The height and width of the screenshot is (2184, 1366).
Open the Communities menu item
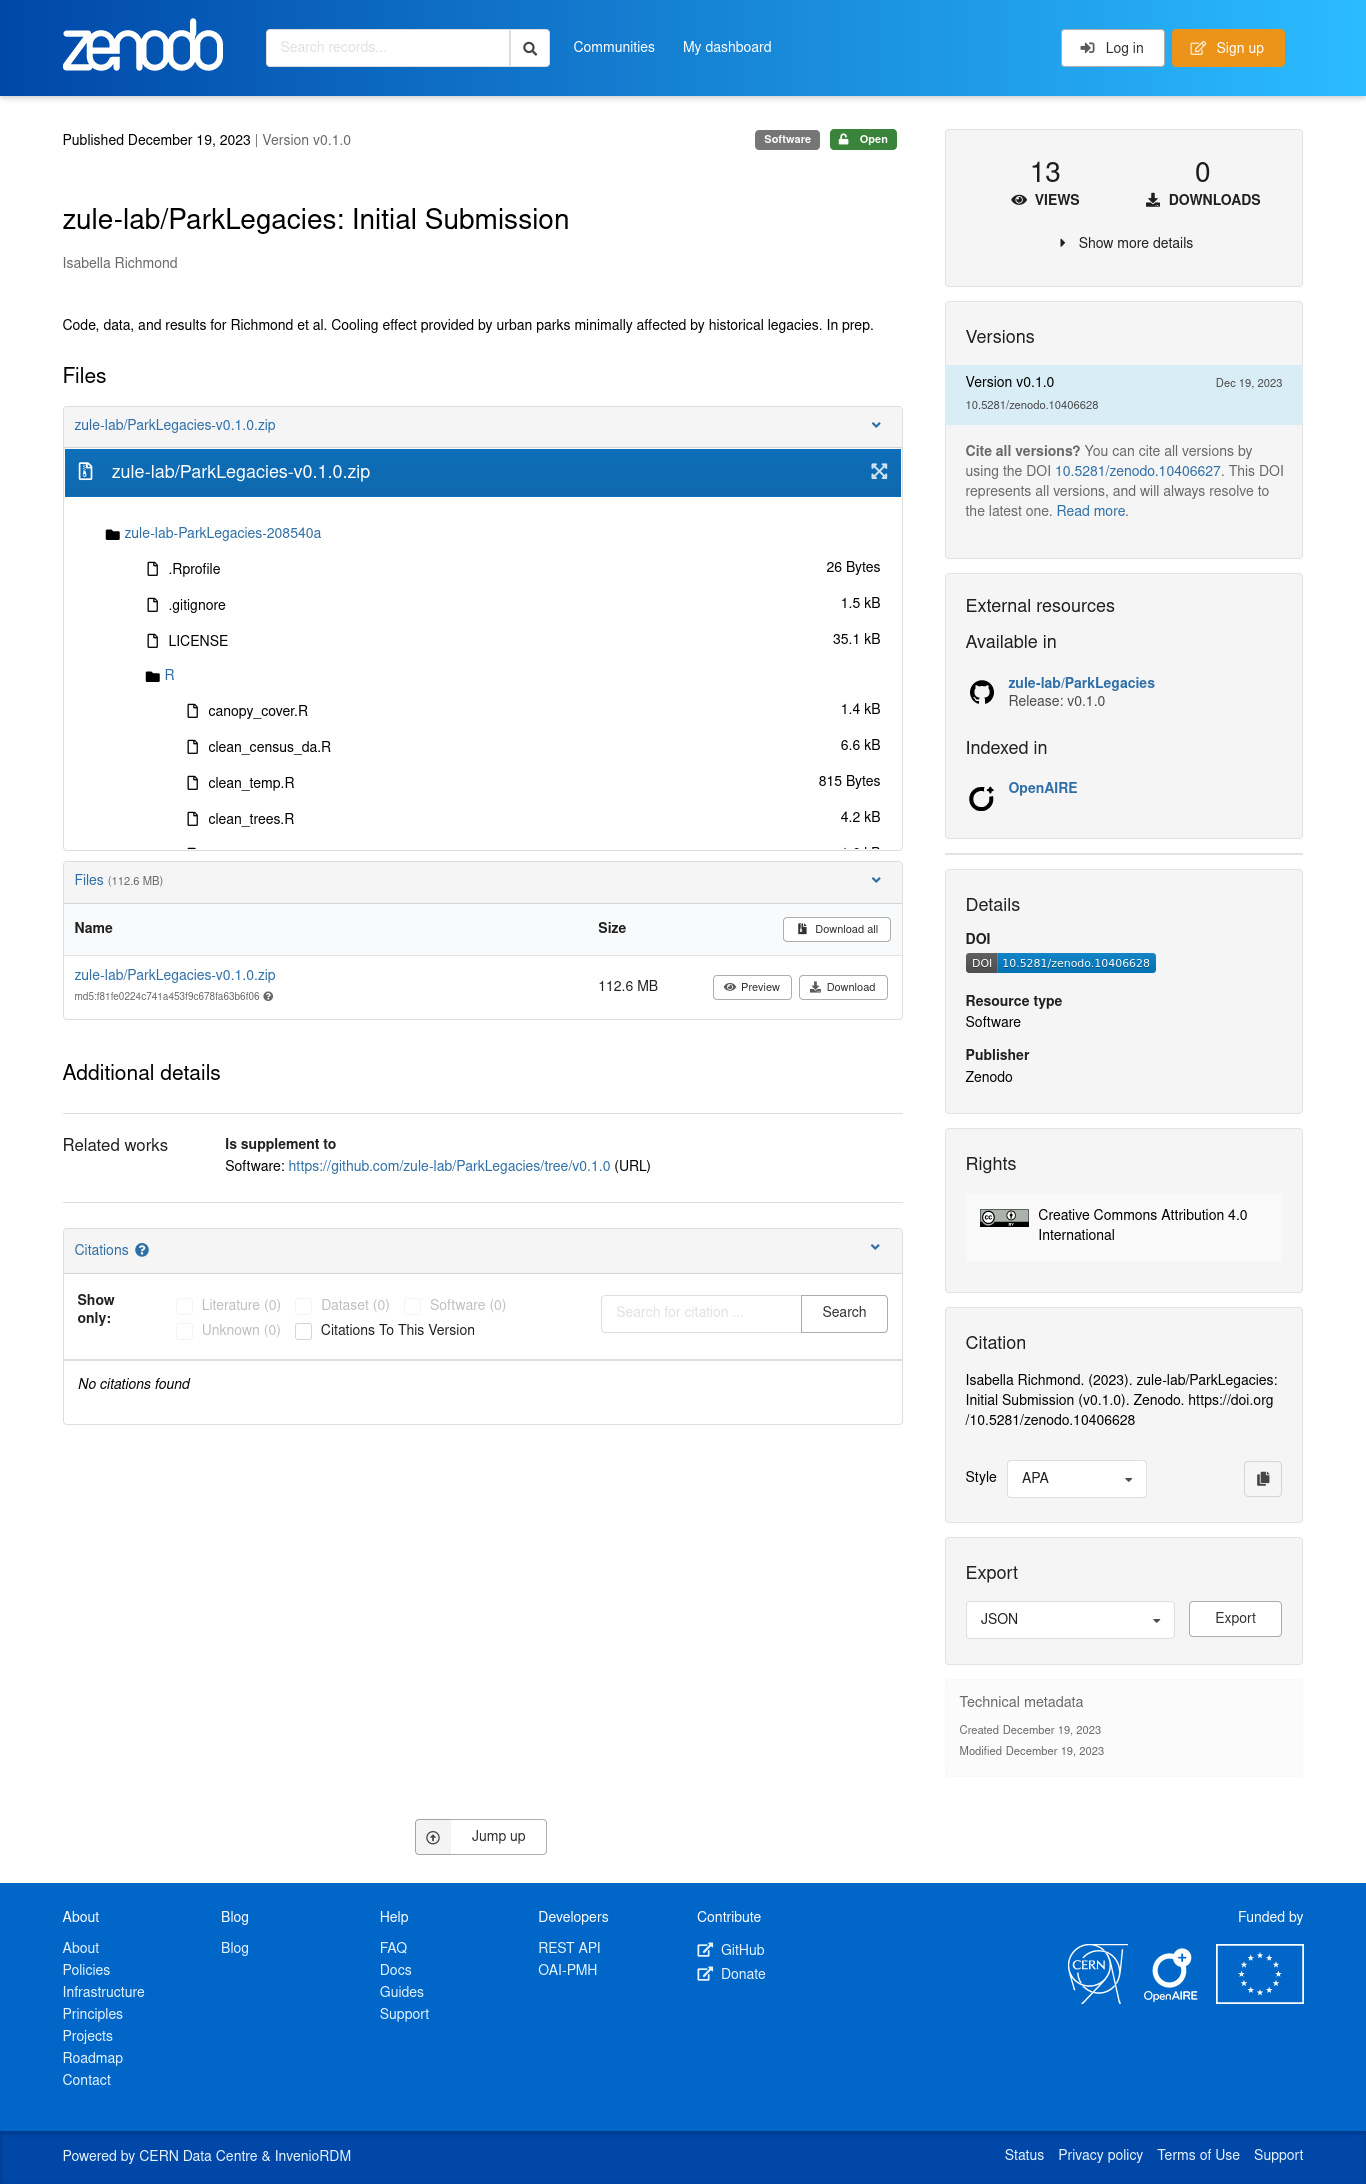click(613, 47)
